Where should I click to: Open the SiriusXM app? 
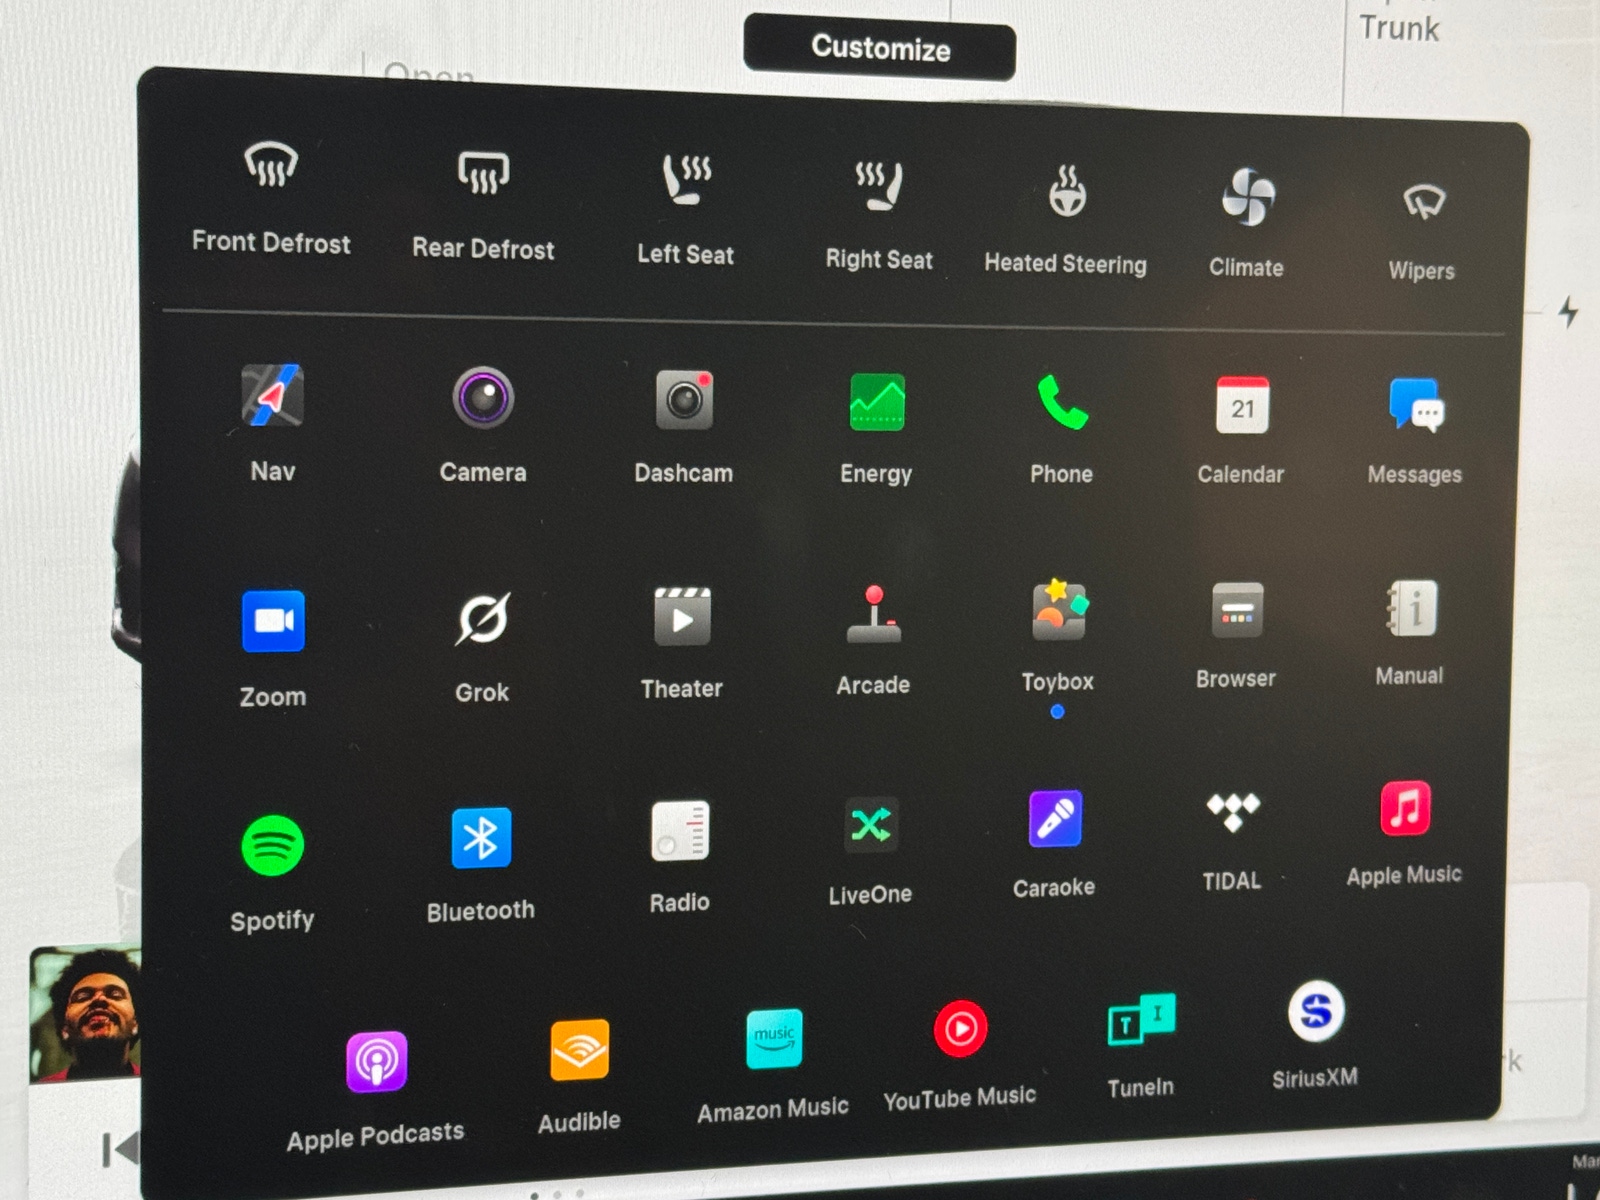(x=1315, y=1012)
